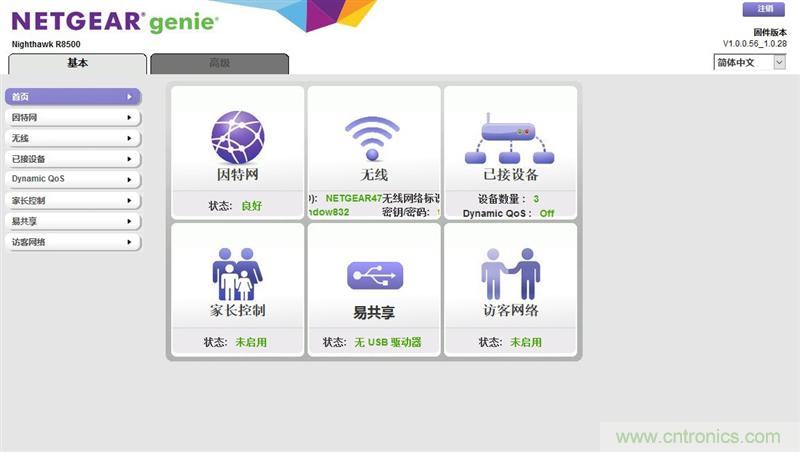This screenshot has width=800, height=452.
Task: Click the 注销 logout button
Action: click(x=764, y=10)
